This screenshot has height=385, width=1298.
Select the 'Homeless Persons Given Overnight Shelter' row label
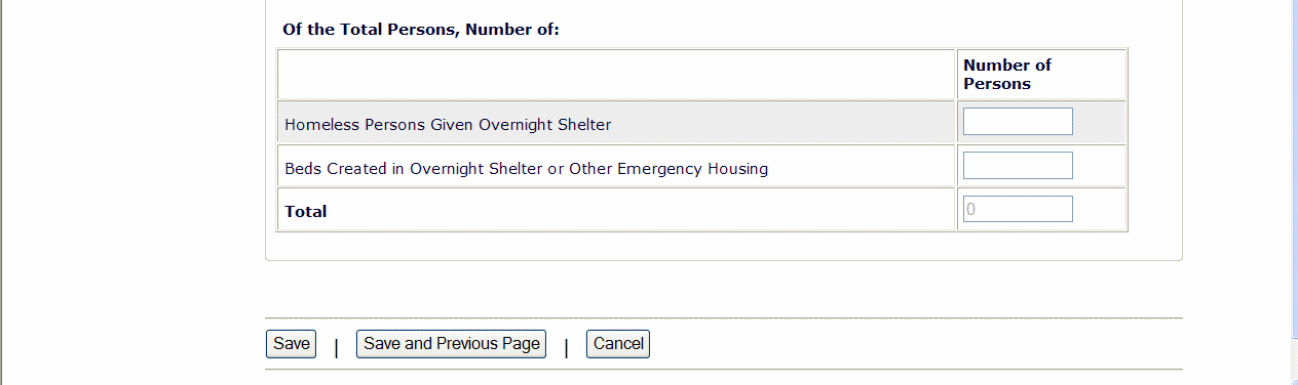448,125
